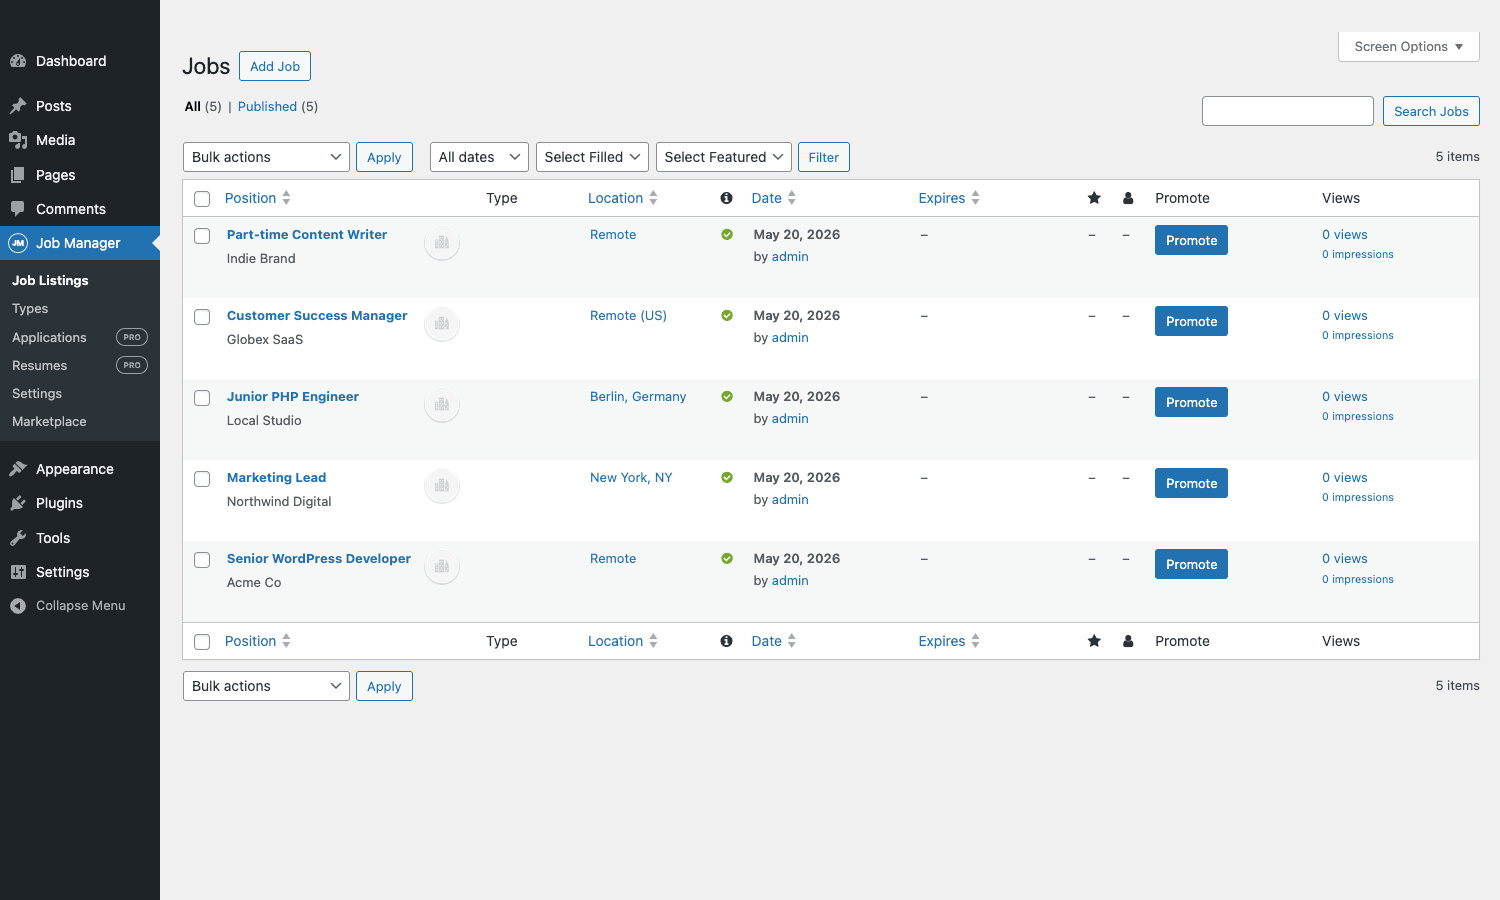The image size is (1500, 900).
Task: Click the Pages icon in sidebar
Action: [x=18, y=175]
